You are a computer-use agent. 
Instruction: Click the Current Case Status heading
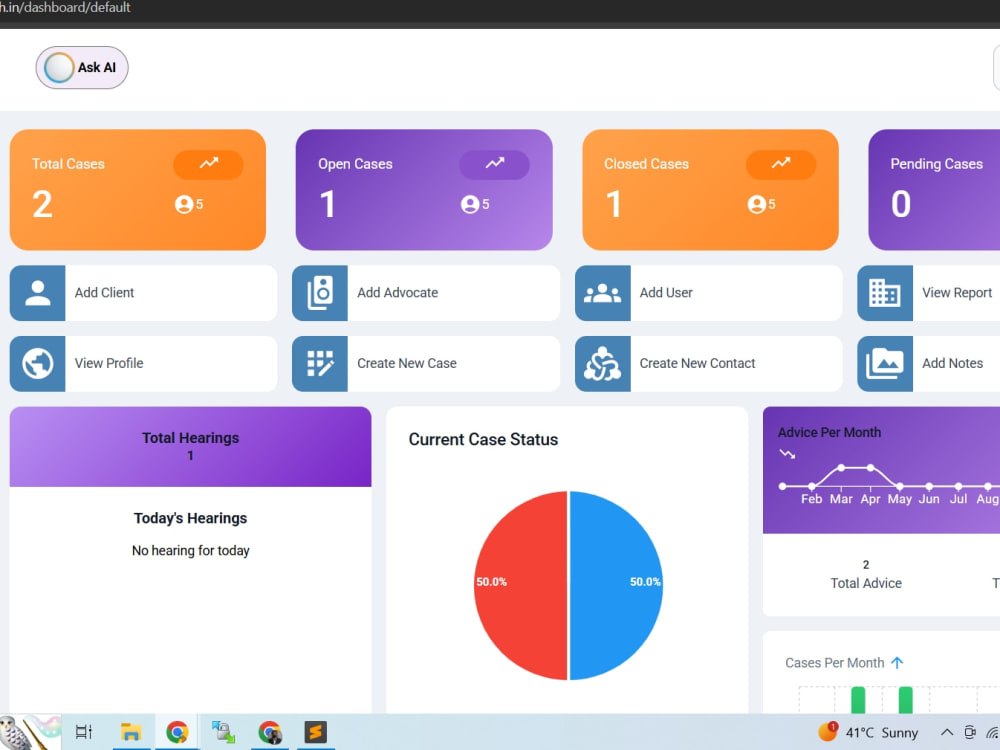pos(483,439)
